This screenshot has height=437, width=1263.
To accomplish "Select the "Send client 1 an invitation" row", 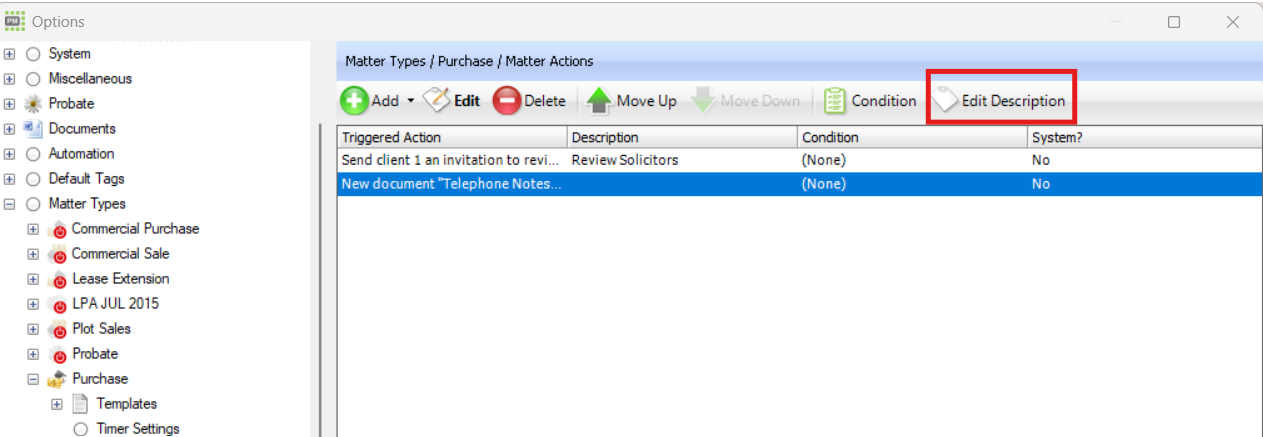I will click(799, 160).
